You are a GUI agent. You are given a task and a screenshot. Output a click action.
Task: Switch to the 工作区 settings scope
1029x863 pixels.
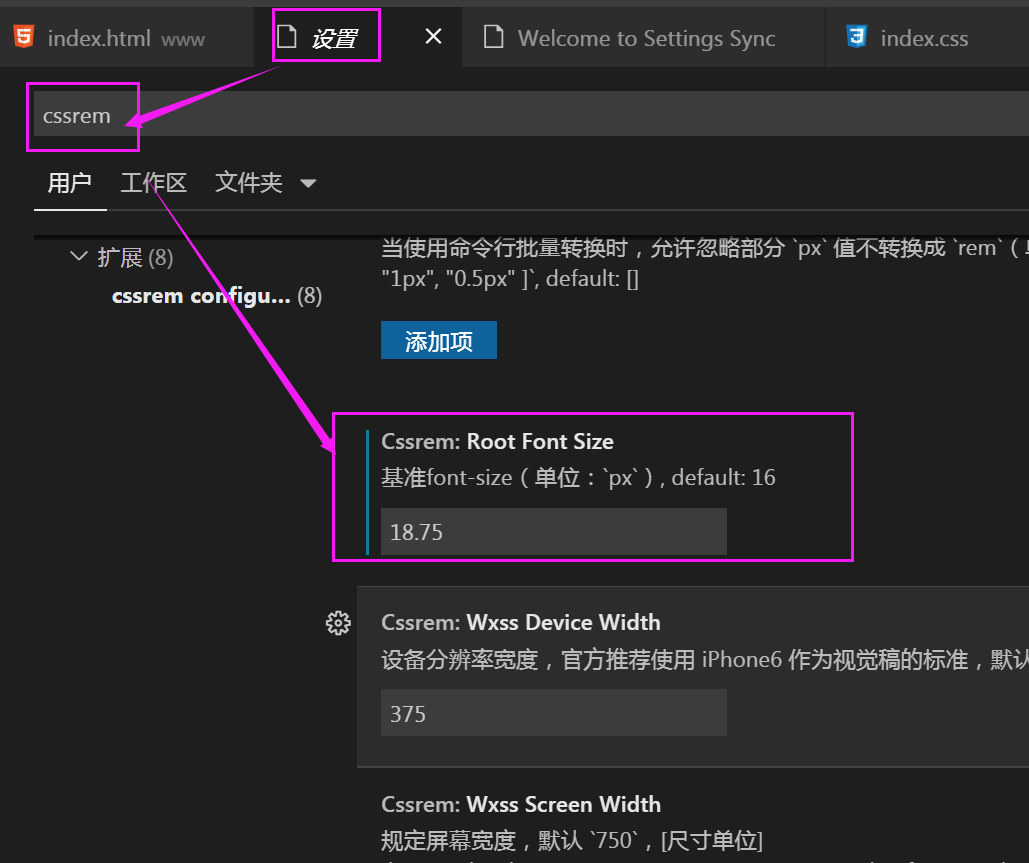(154, 182)
